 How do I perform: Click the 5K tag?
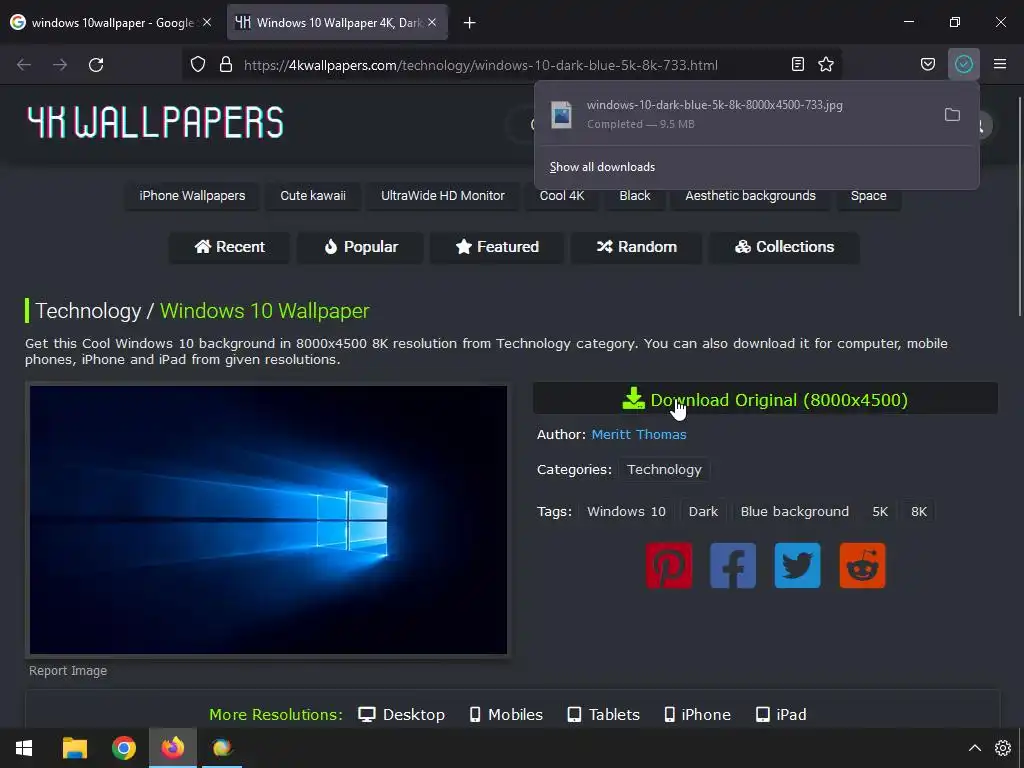click(x=880, y=511)
